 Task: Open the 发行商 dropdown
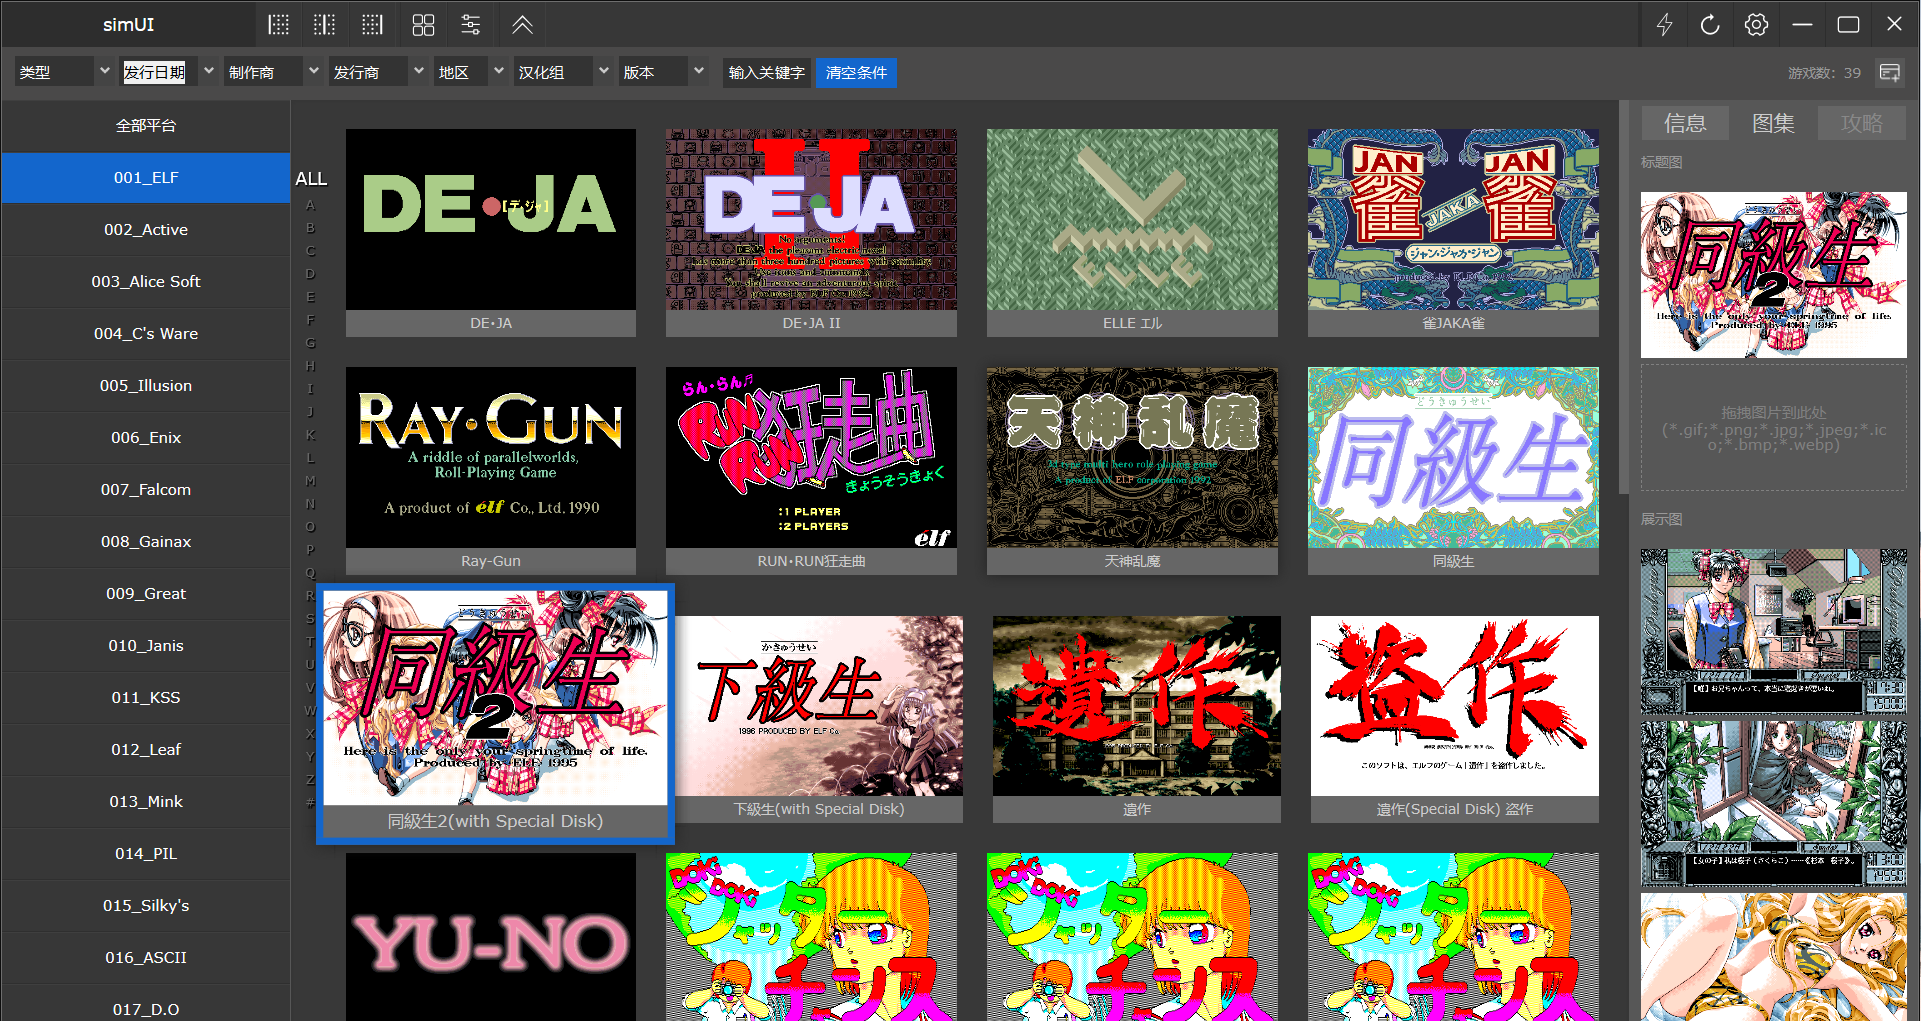pos(378,72)
